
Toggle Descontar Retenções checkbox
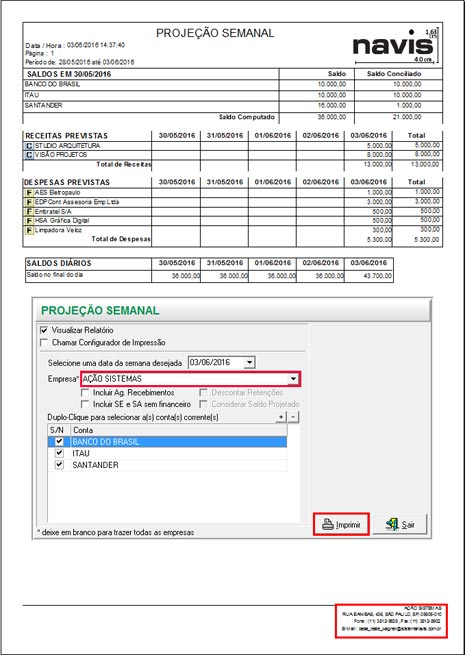point(204,393)
